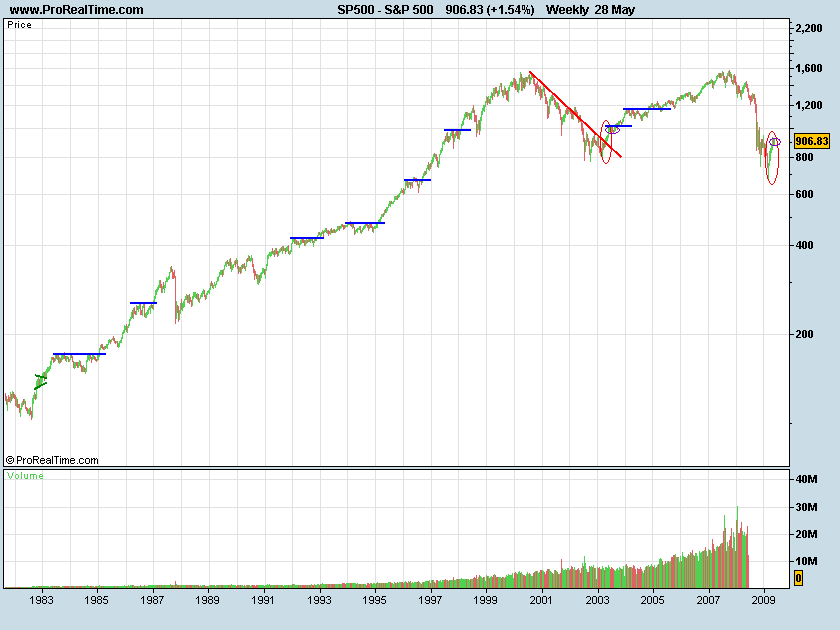The image size is (840, 630).
Task: Click the 200 price axis label
Action: point(805,334)
